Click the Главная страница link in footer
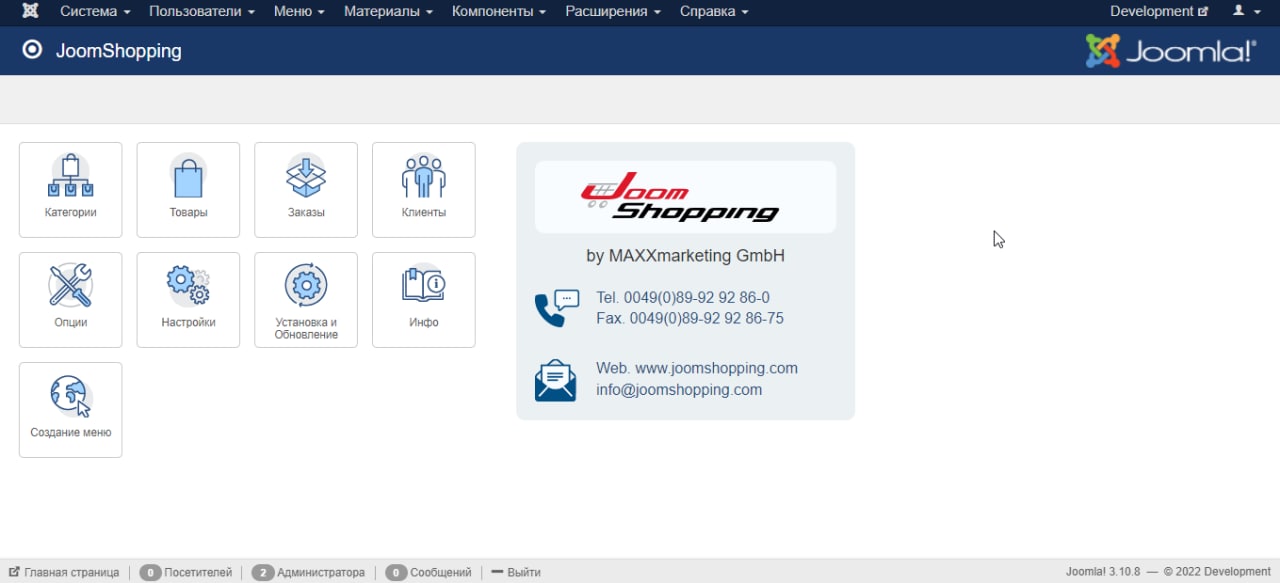 (65, 572)
